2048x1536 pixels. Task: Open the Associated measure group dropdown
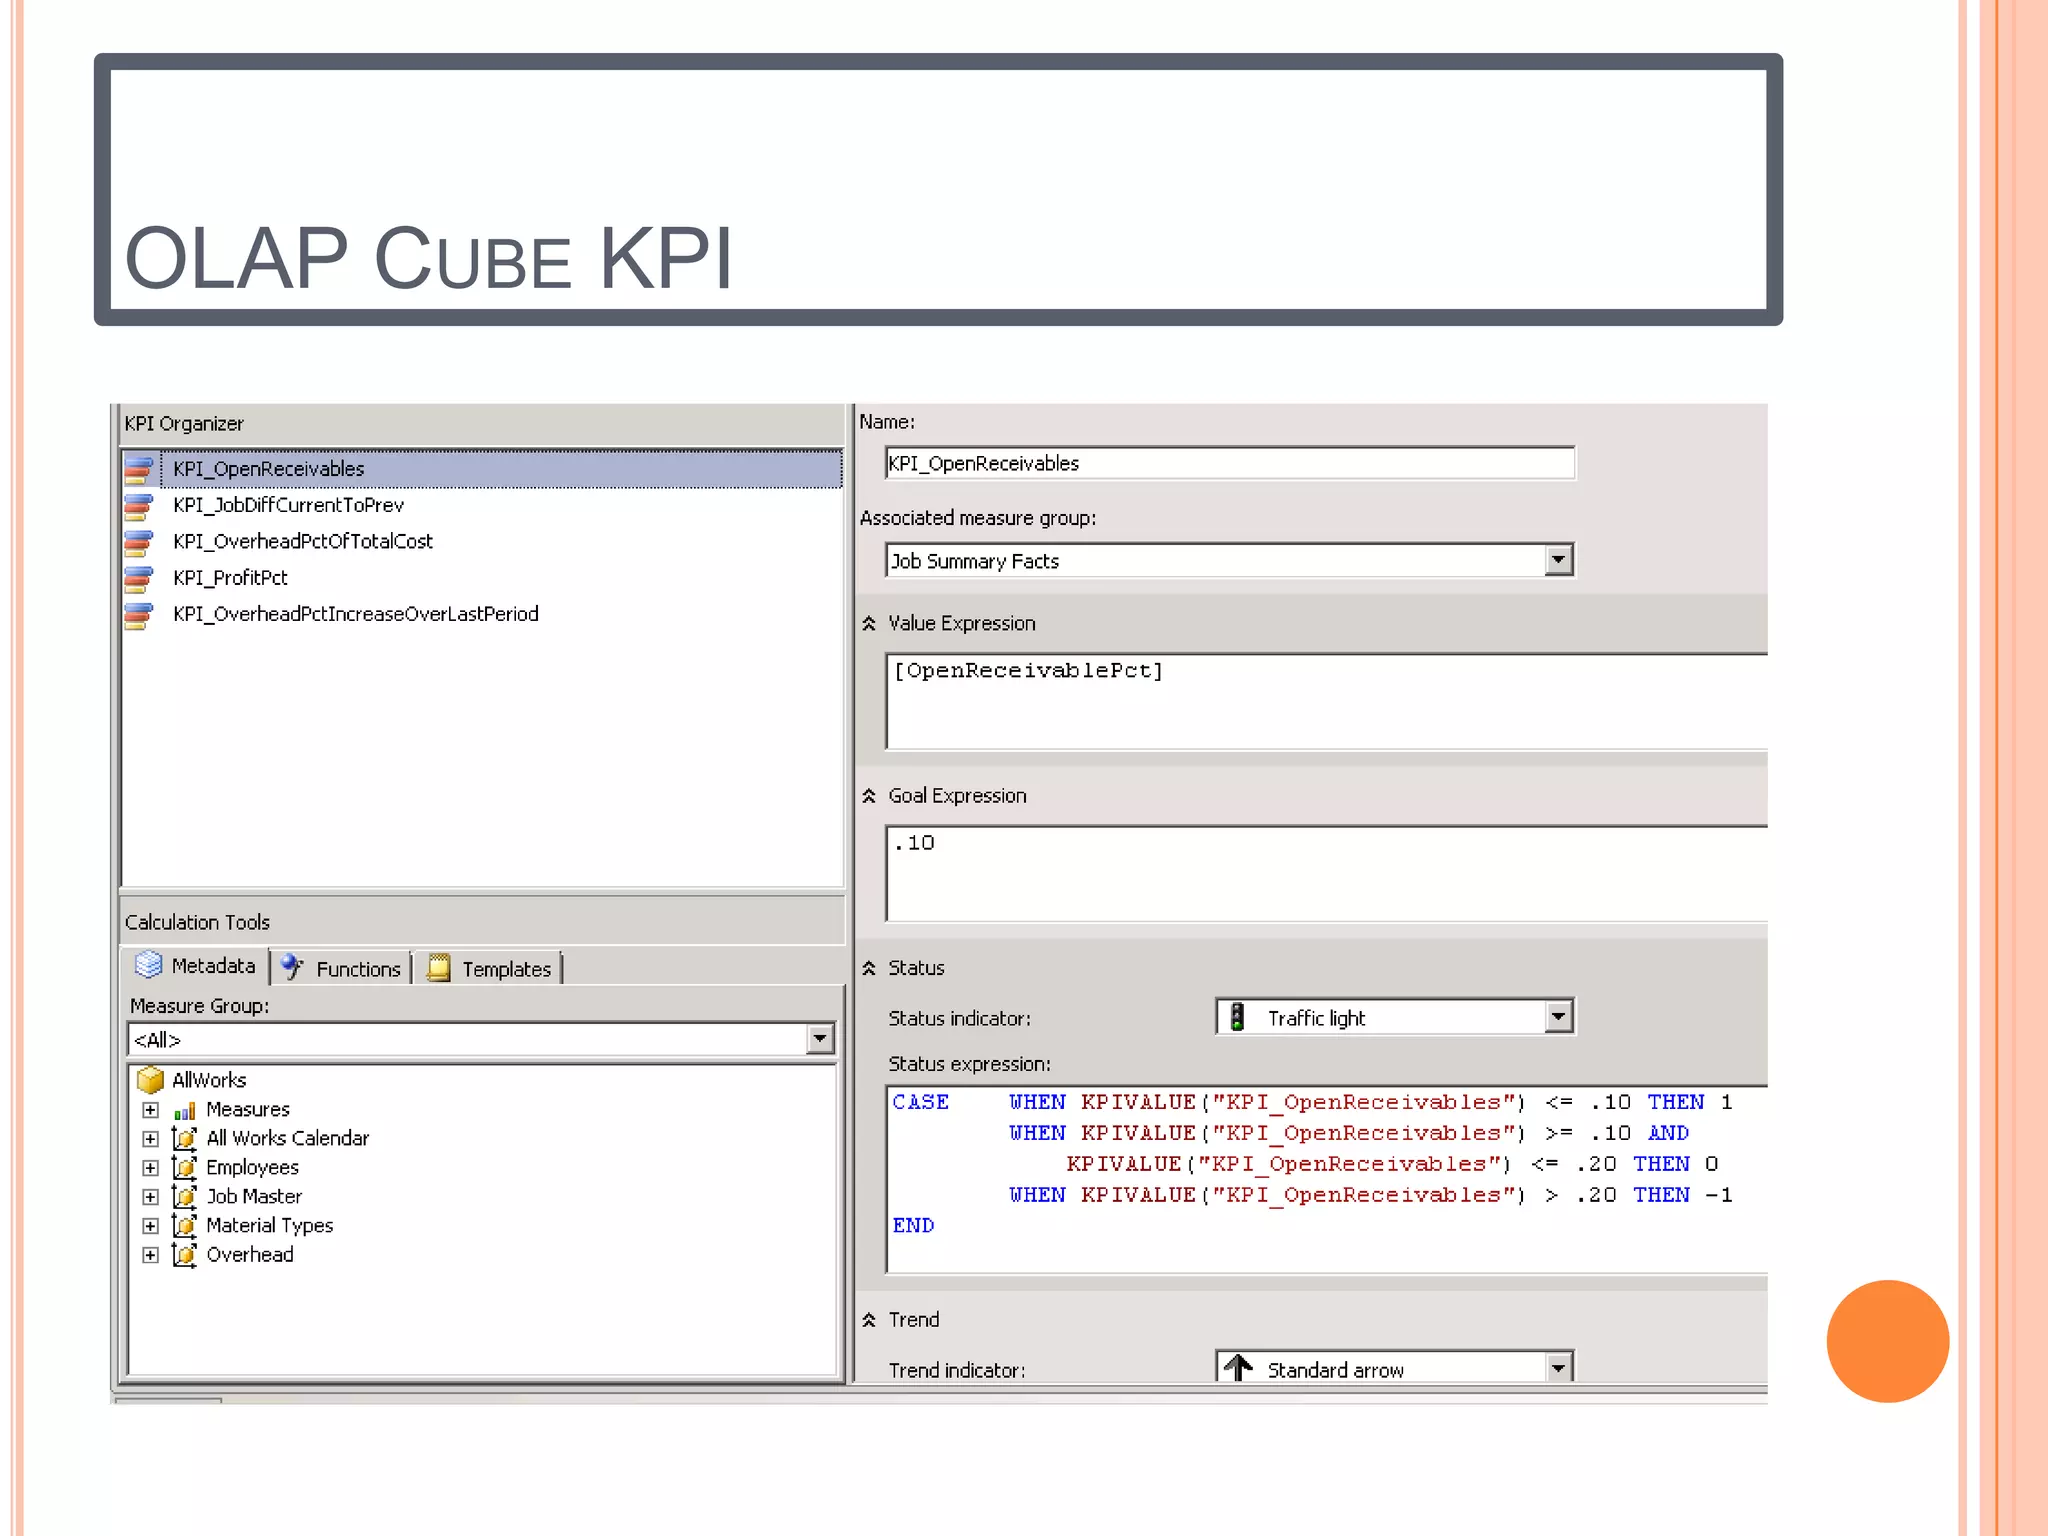pyautogui.click(x=1558, y=560)
